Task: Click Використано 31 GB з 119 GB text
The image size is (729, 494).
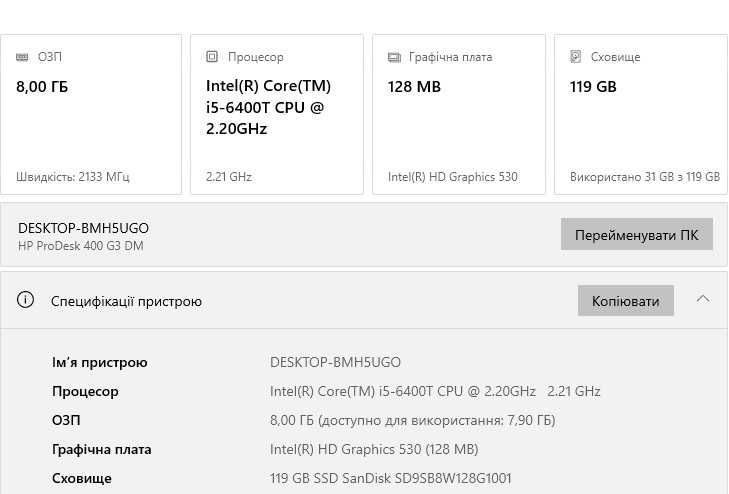Action: [x=645, y=177]
